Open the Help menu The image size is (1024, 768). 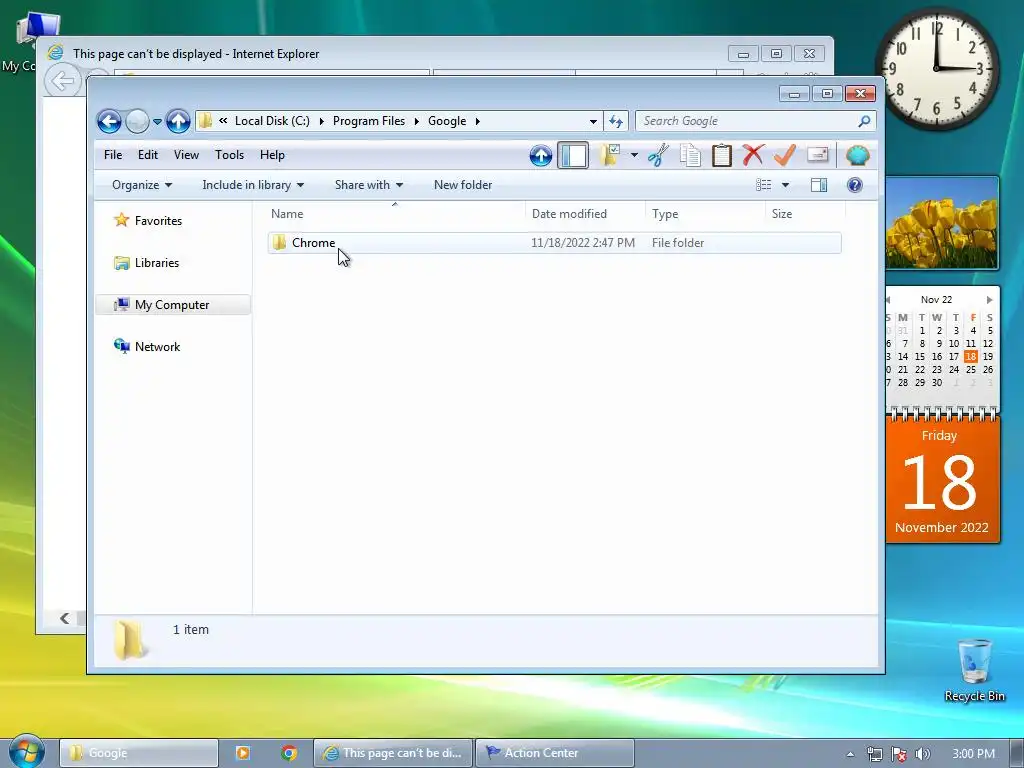[x=272, y=155]
